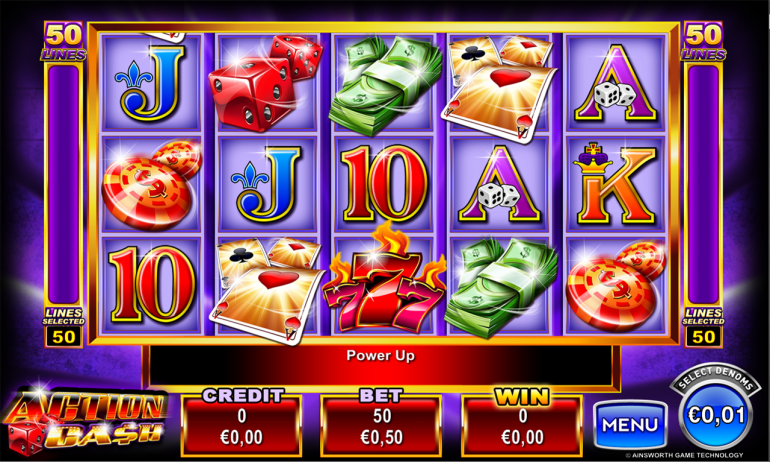Image resolution: width=770 pixels, height=462 pixels.
Task: Select the poker chips on the left reel
Action: (151, 184)
